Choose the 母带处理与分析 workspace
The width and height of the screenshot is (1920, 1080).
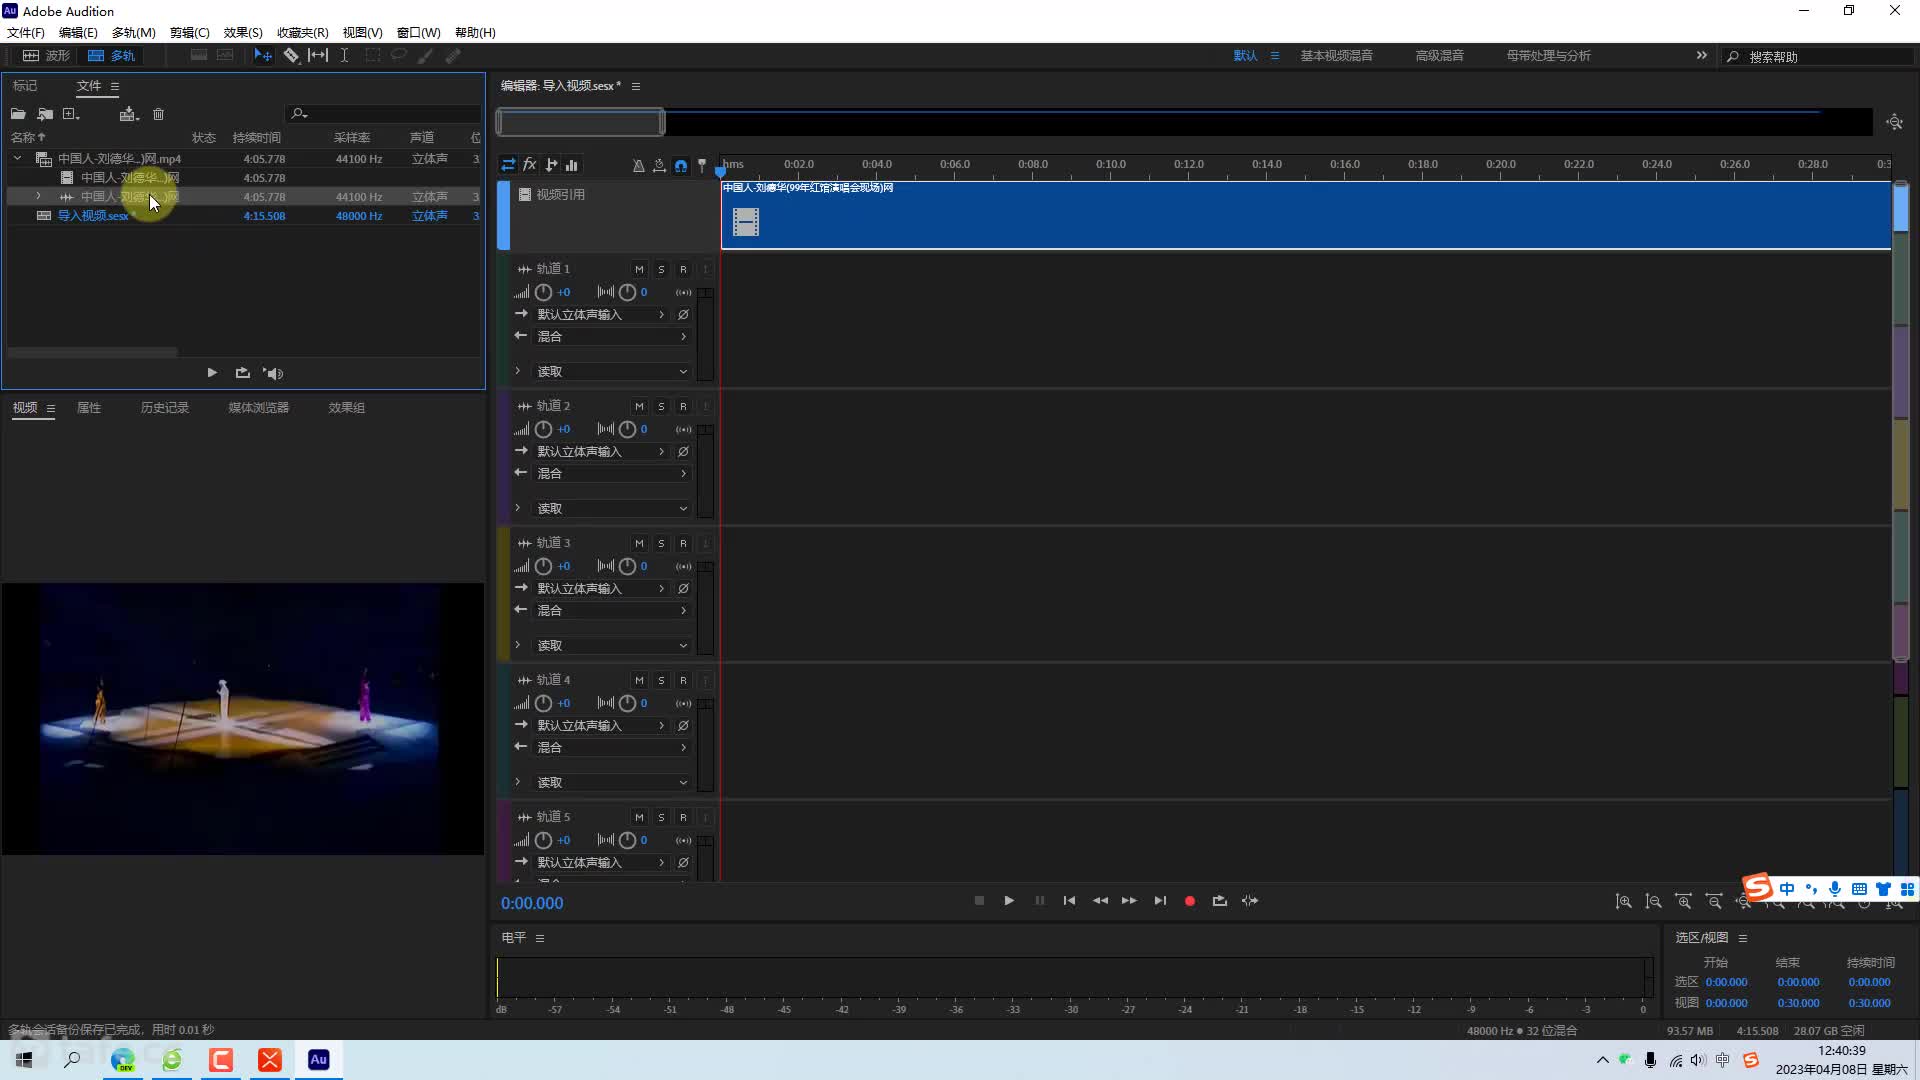click(x=1548, y=56)
